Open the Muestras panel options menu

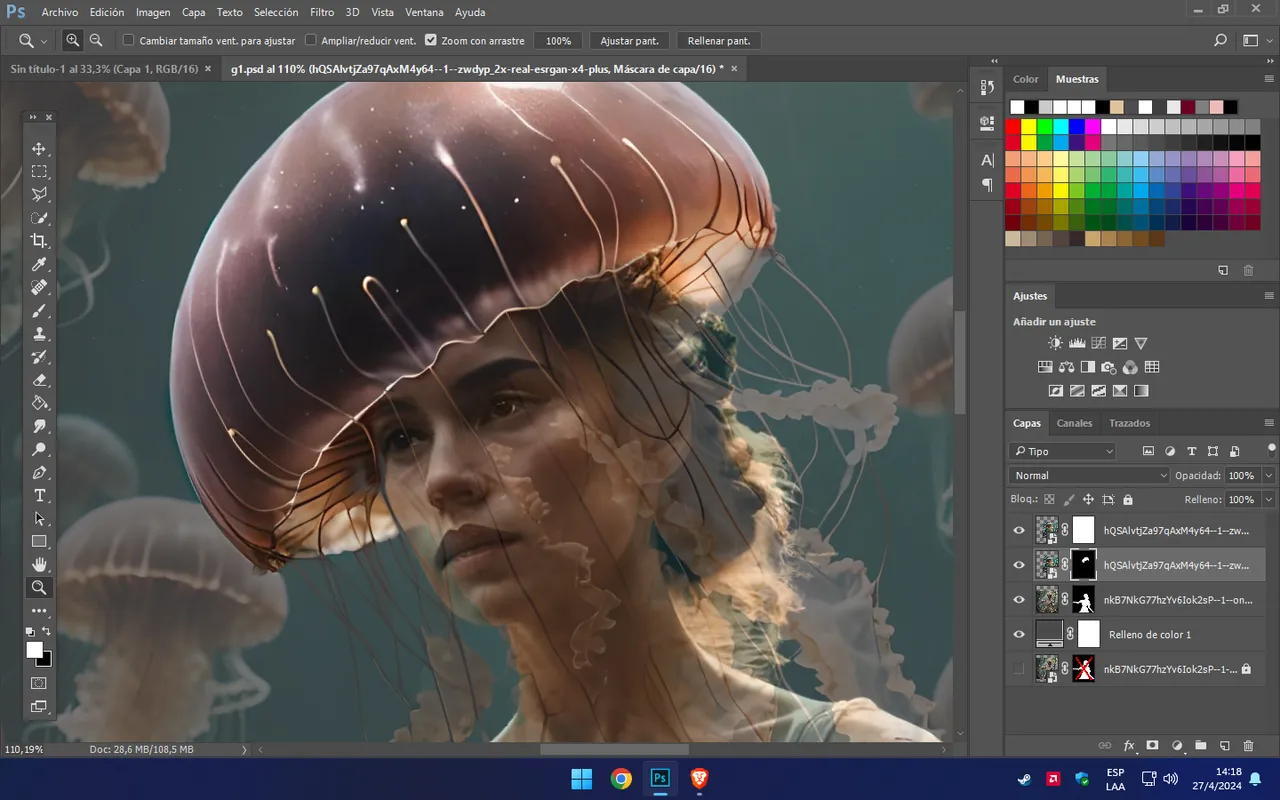point(1269,79)
